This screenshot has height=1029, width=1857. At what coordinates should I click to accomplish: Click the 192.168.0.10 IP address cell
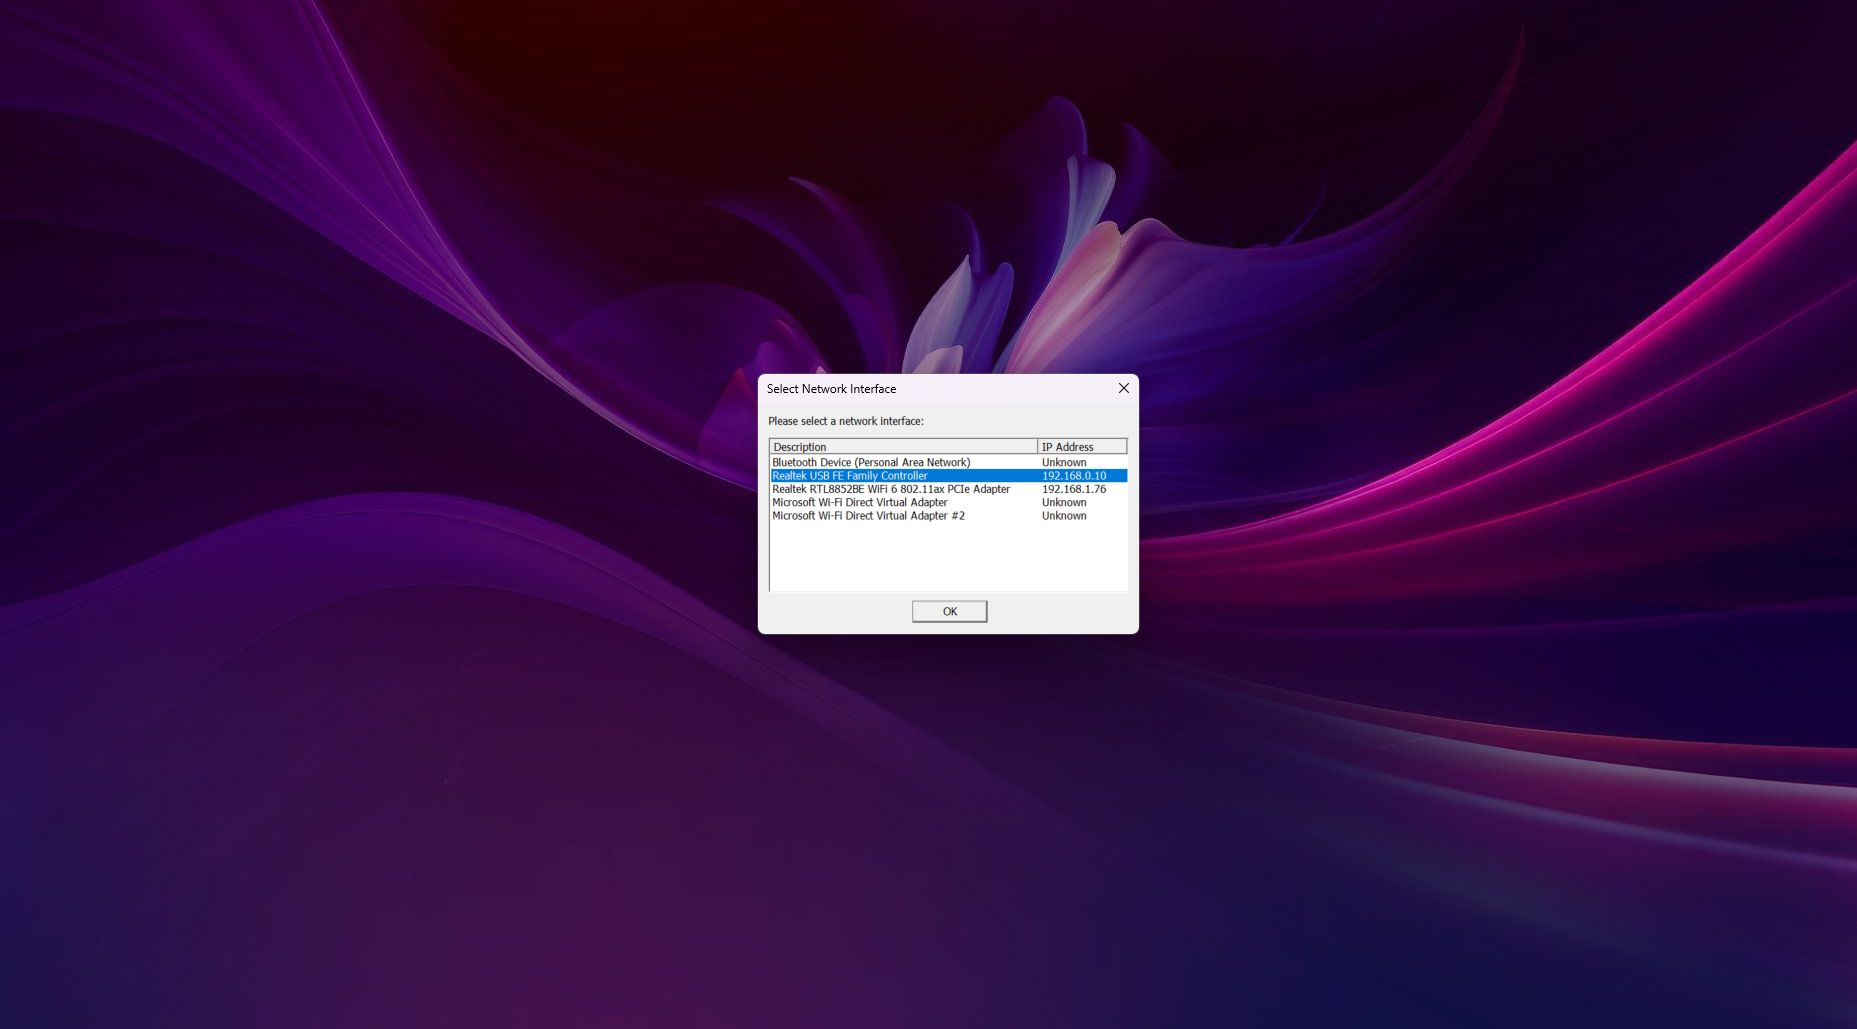coord(1073,476)
